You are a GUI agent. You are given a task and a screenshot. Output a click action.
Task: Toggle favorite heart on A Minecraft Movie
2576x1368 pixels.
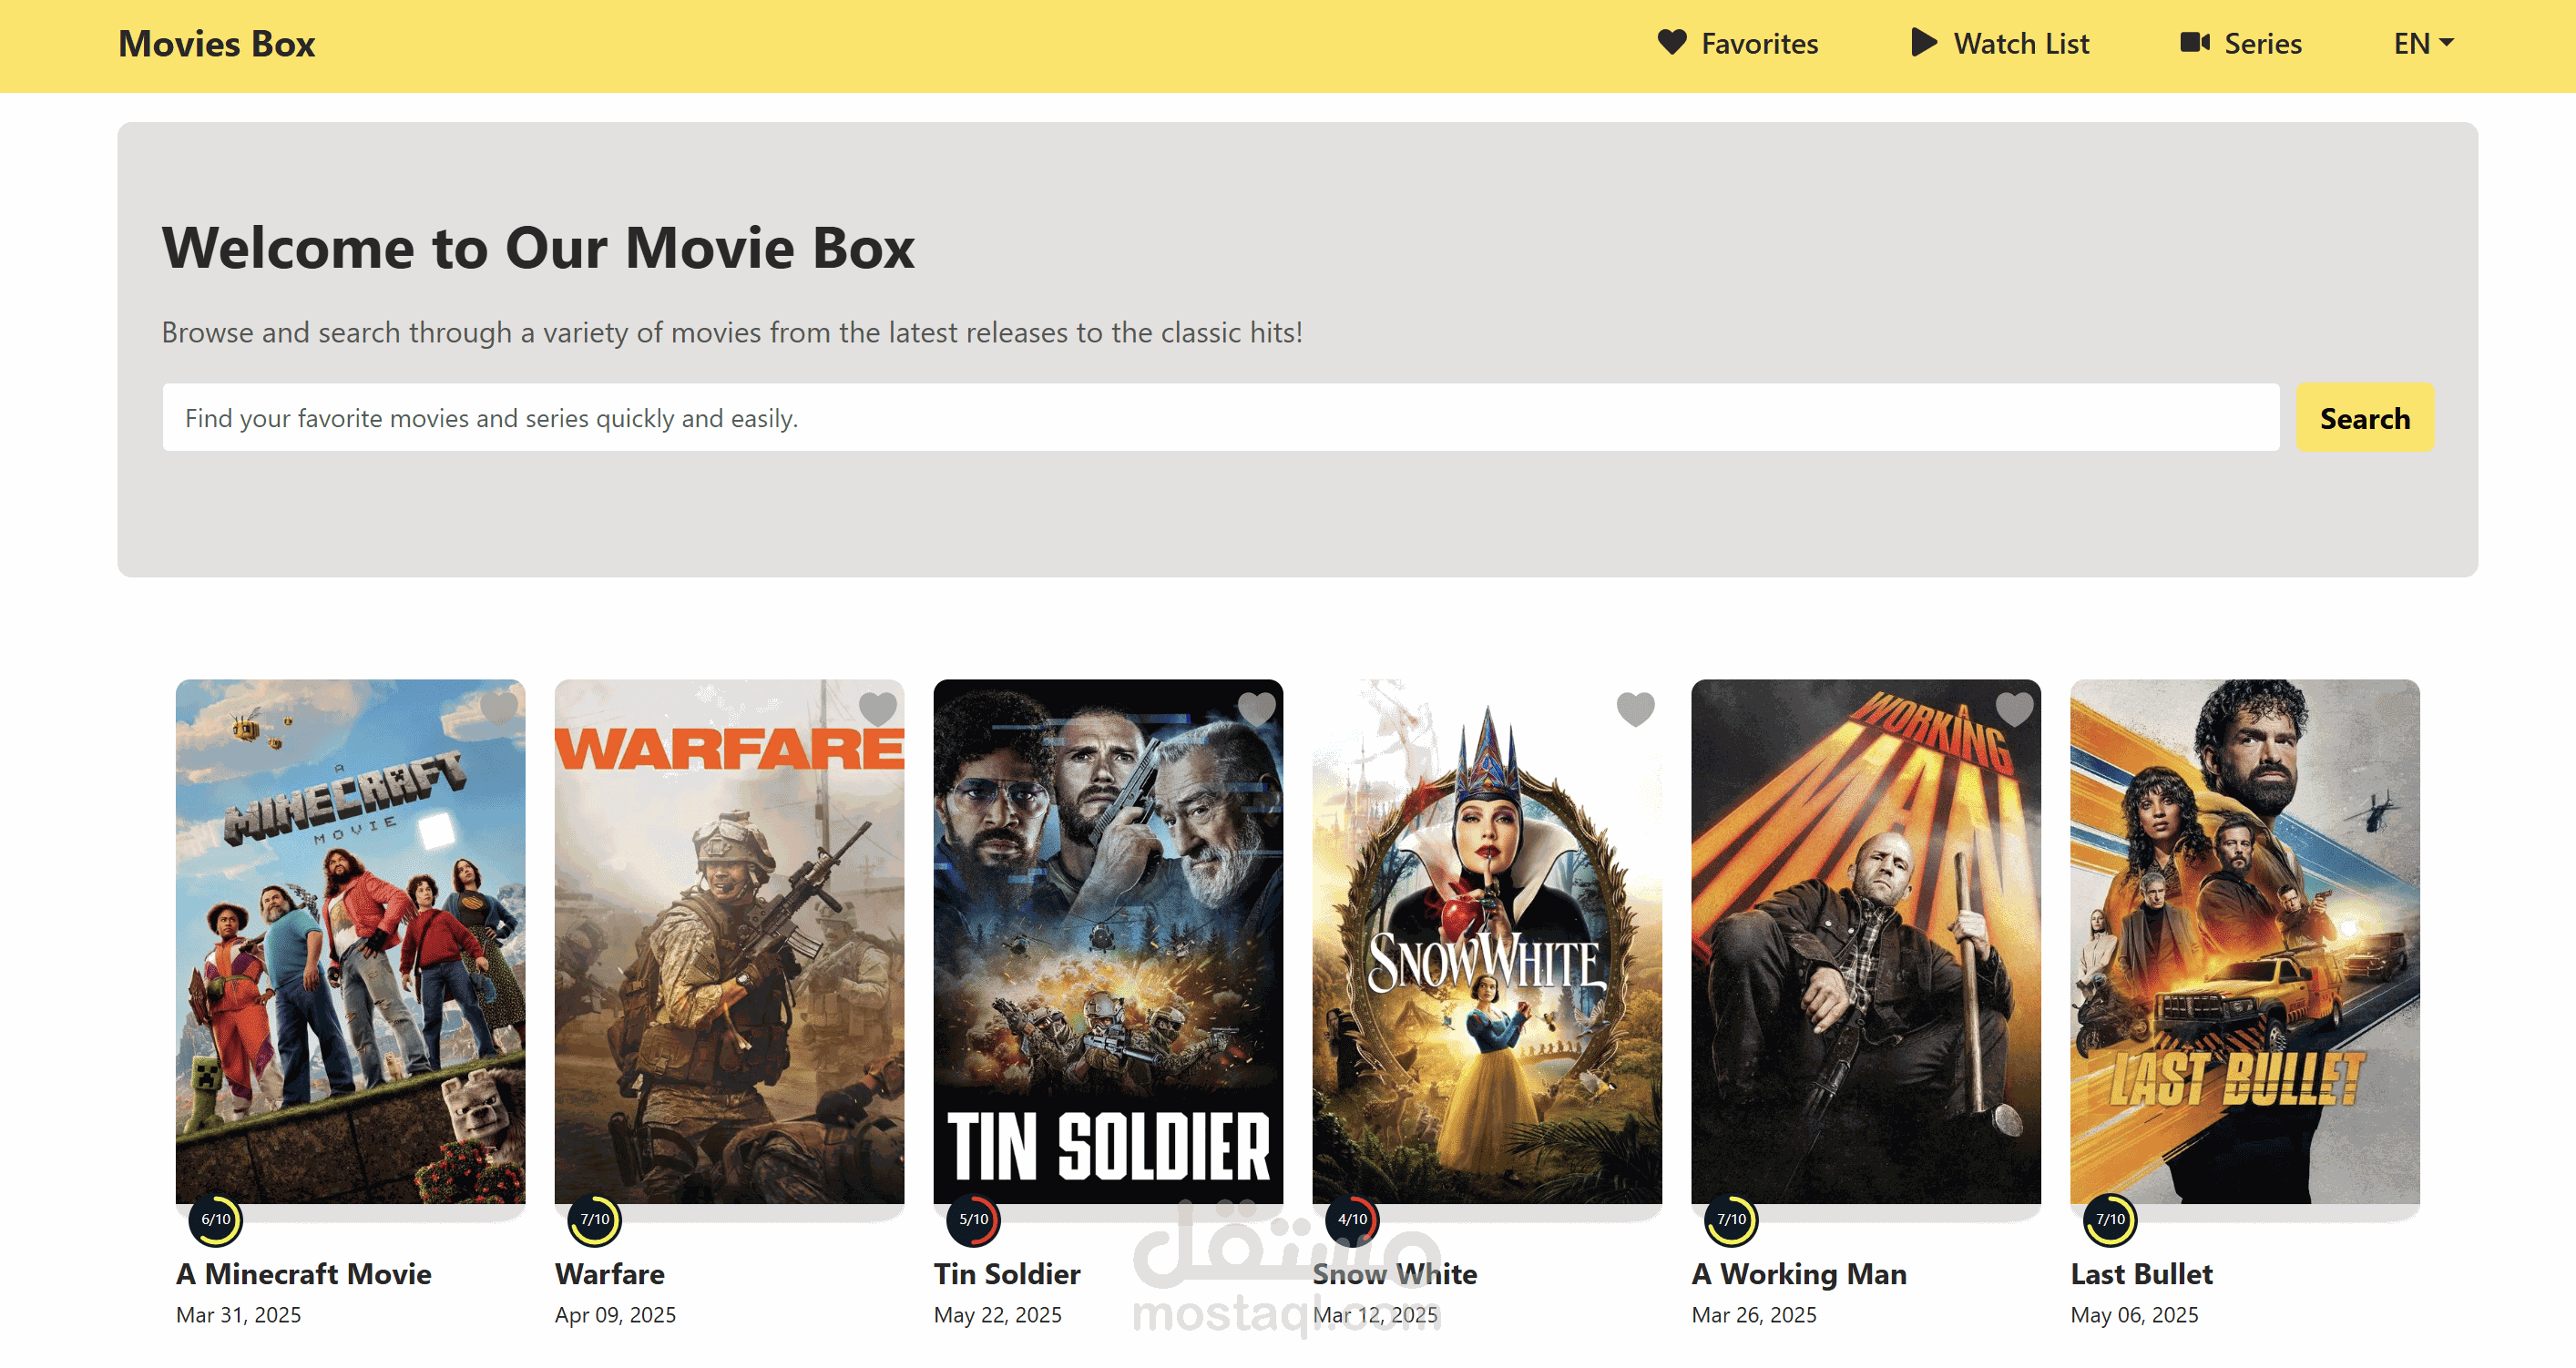click(x=499, y=708)
